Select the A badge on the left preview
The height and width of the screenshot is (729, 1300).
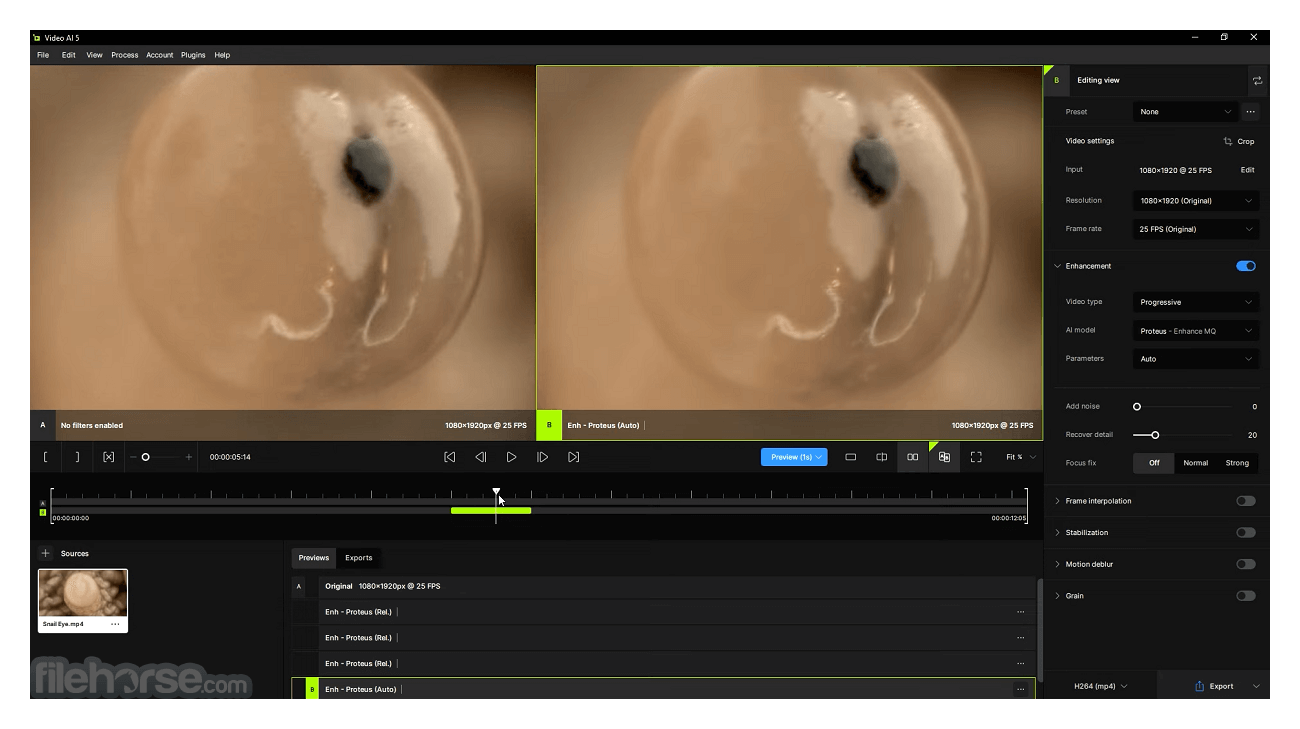click(x=43, y=425)
